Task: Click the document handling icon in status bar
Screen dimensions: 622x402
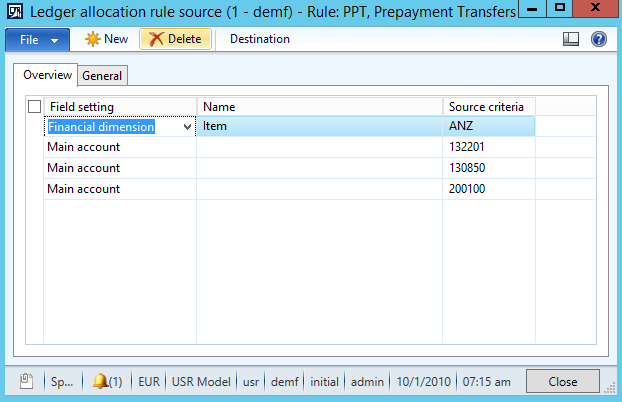Action: [x=27, y=382]
